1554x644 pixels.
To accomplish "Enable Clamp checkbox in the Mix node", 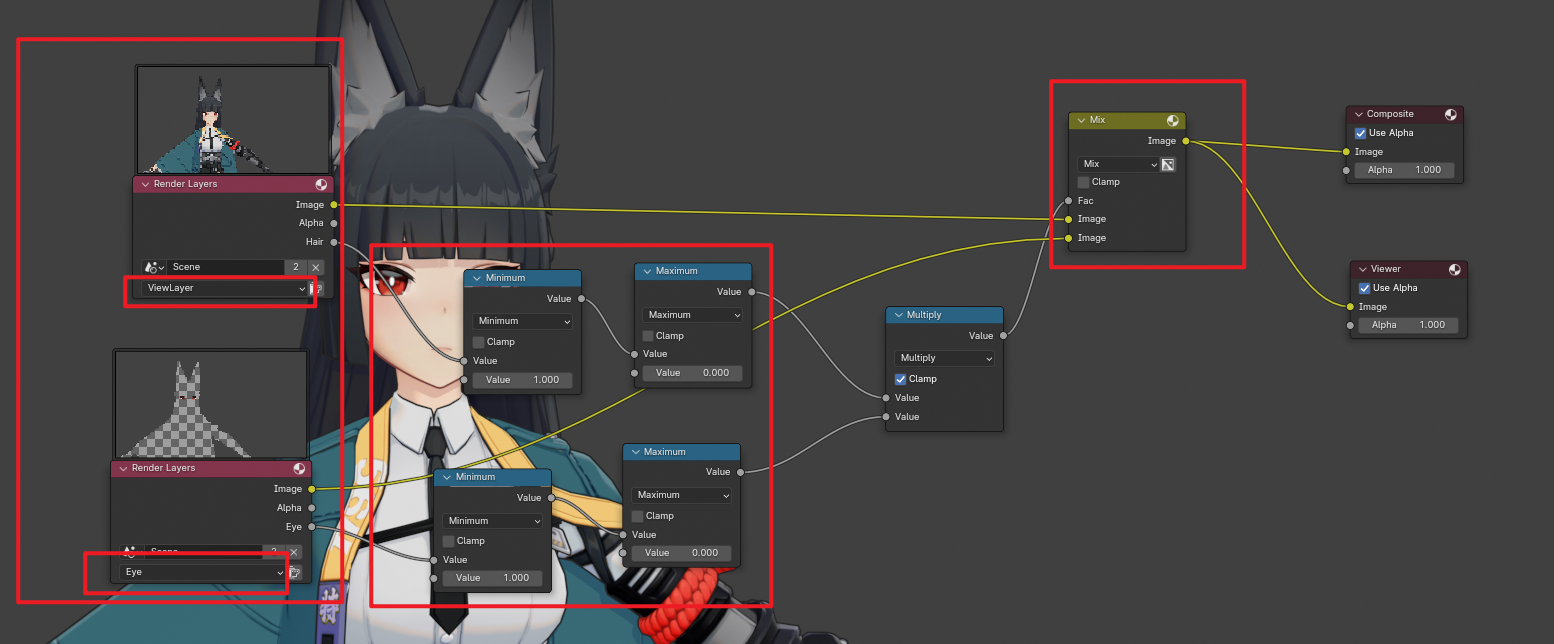I will pos(1084,182).
